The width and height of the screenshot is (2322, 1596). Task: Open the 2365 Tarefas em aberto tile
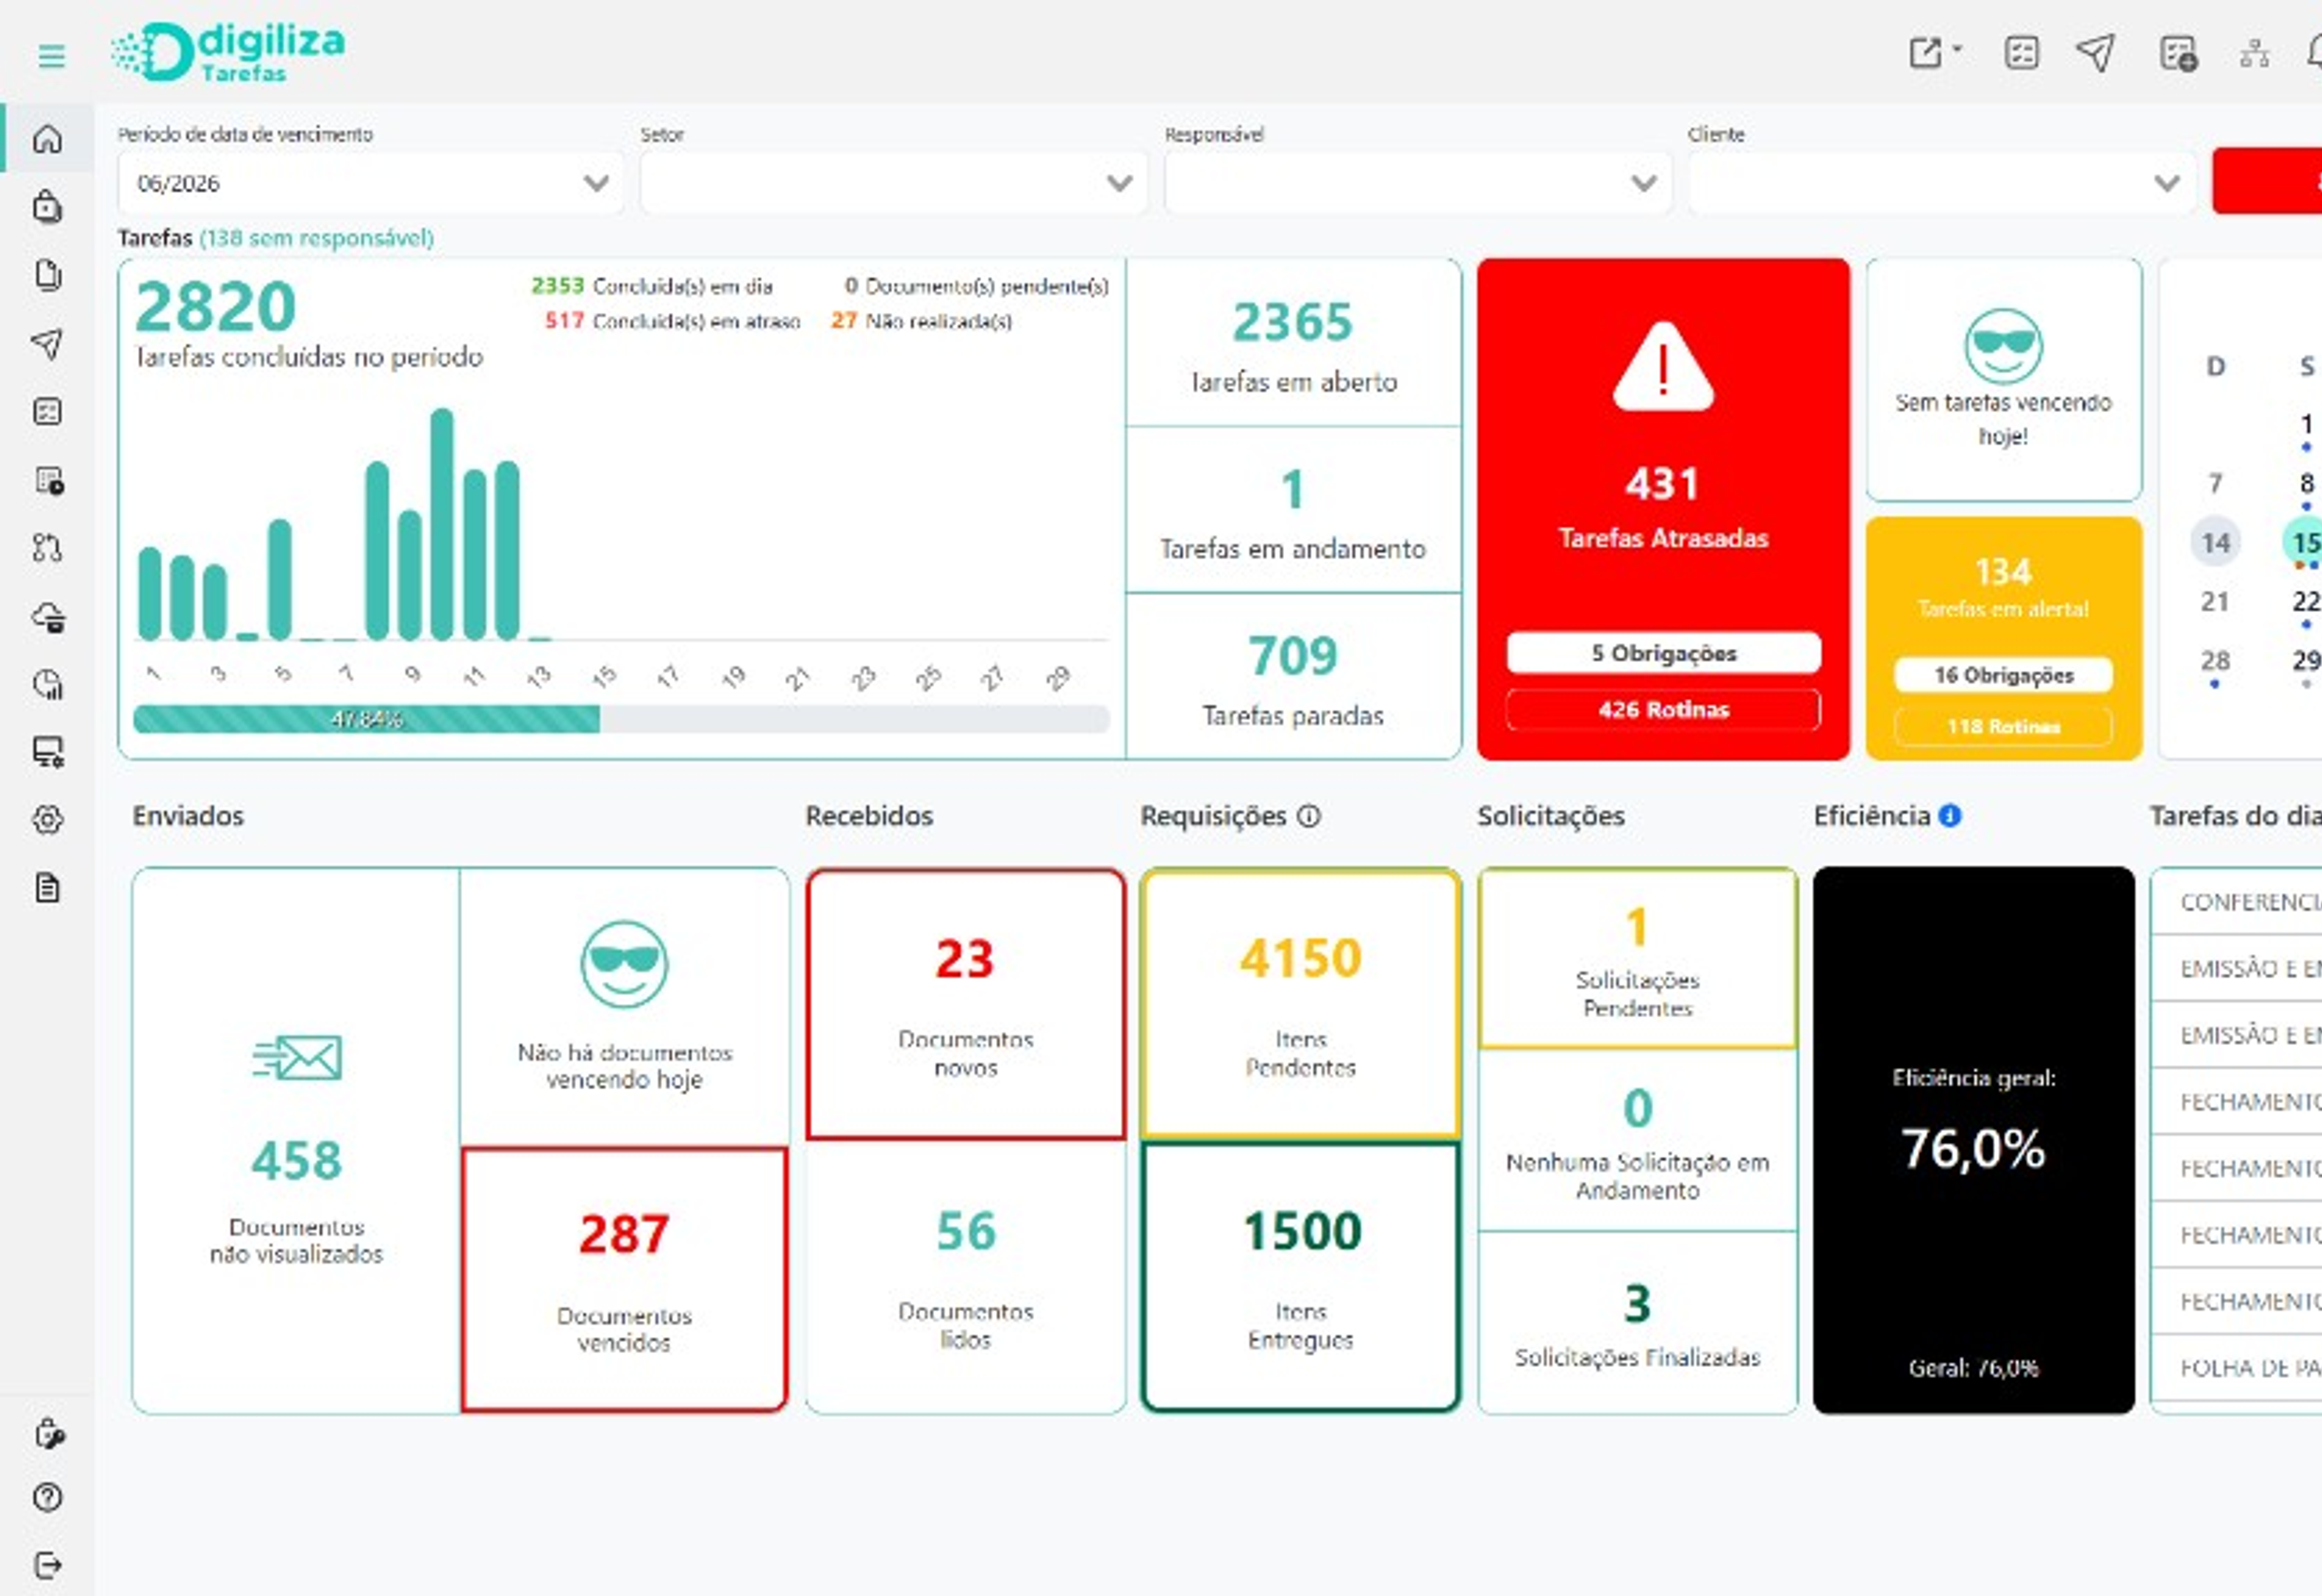1293,343
